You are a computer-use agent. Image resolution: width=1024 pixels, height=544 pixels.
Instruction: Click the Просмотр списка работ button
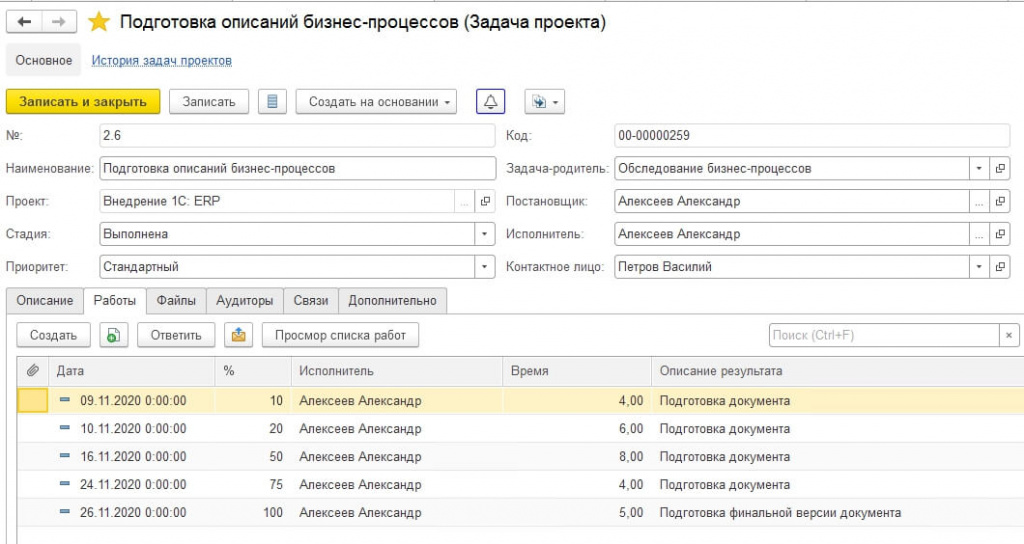point(340,335)
